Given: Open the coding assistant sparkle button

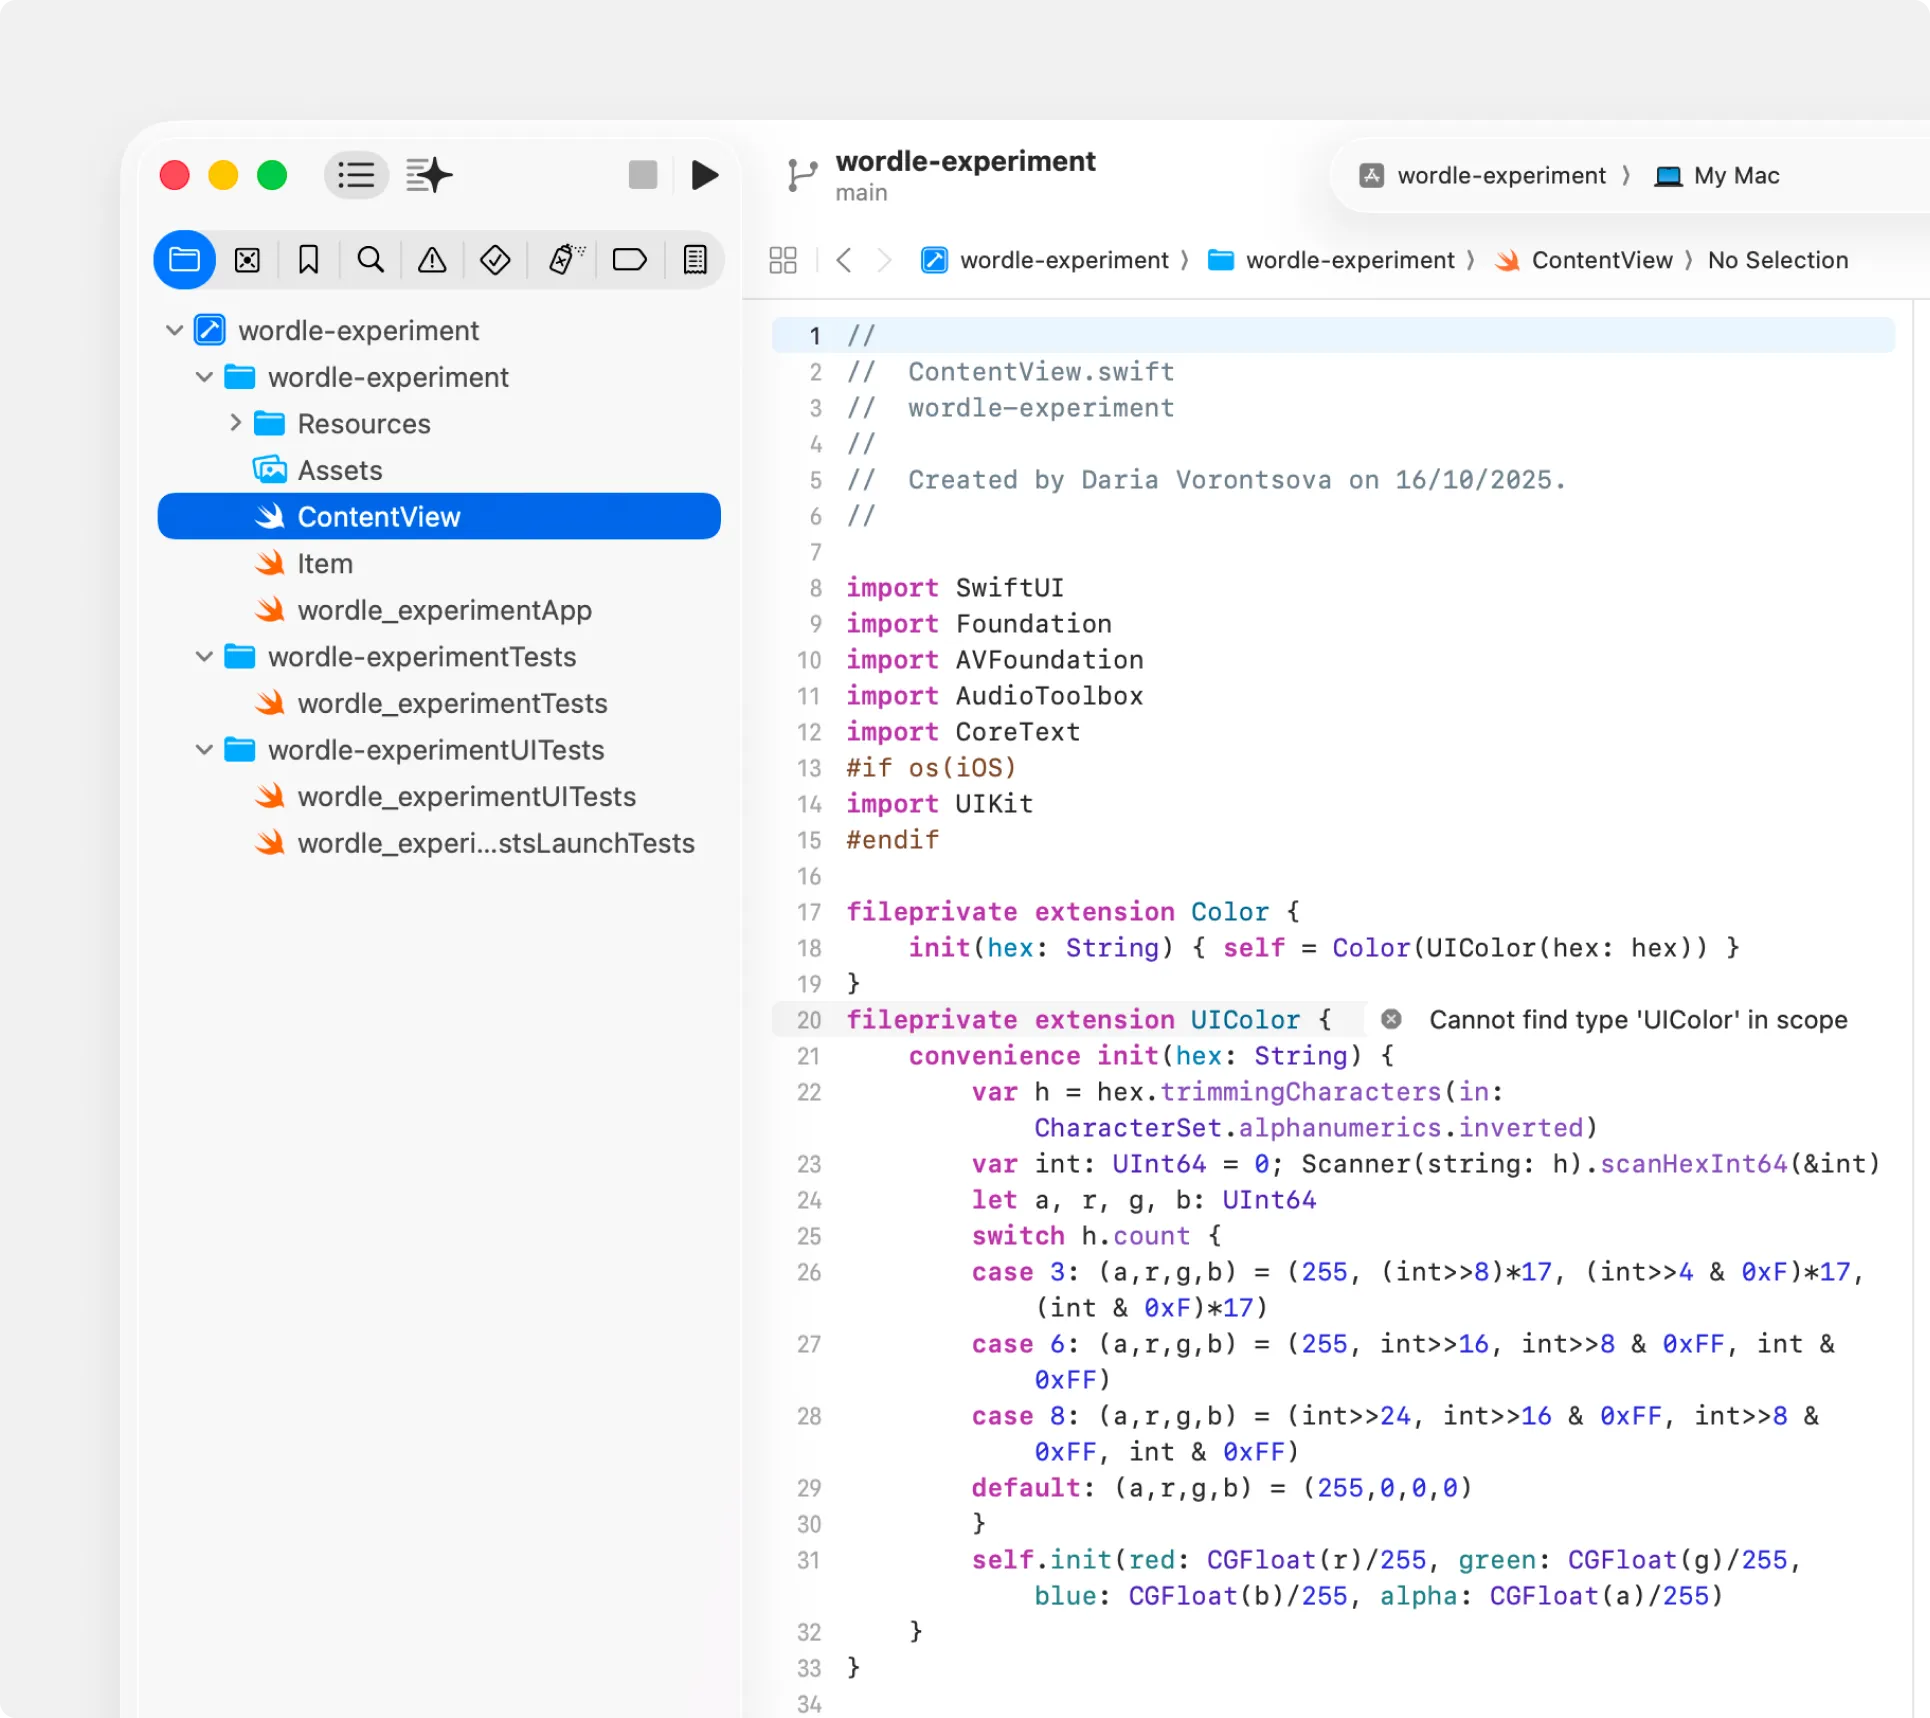Looking at the screenshot, I should click(429, 176).
